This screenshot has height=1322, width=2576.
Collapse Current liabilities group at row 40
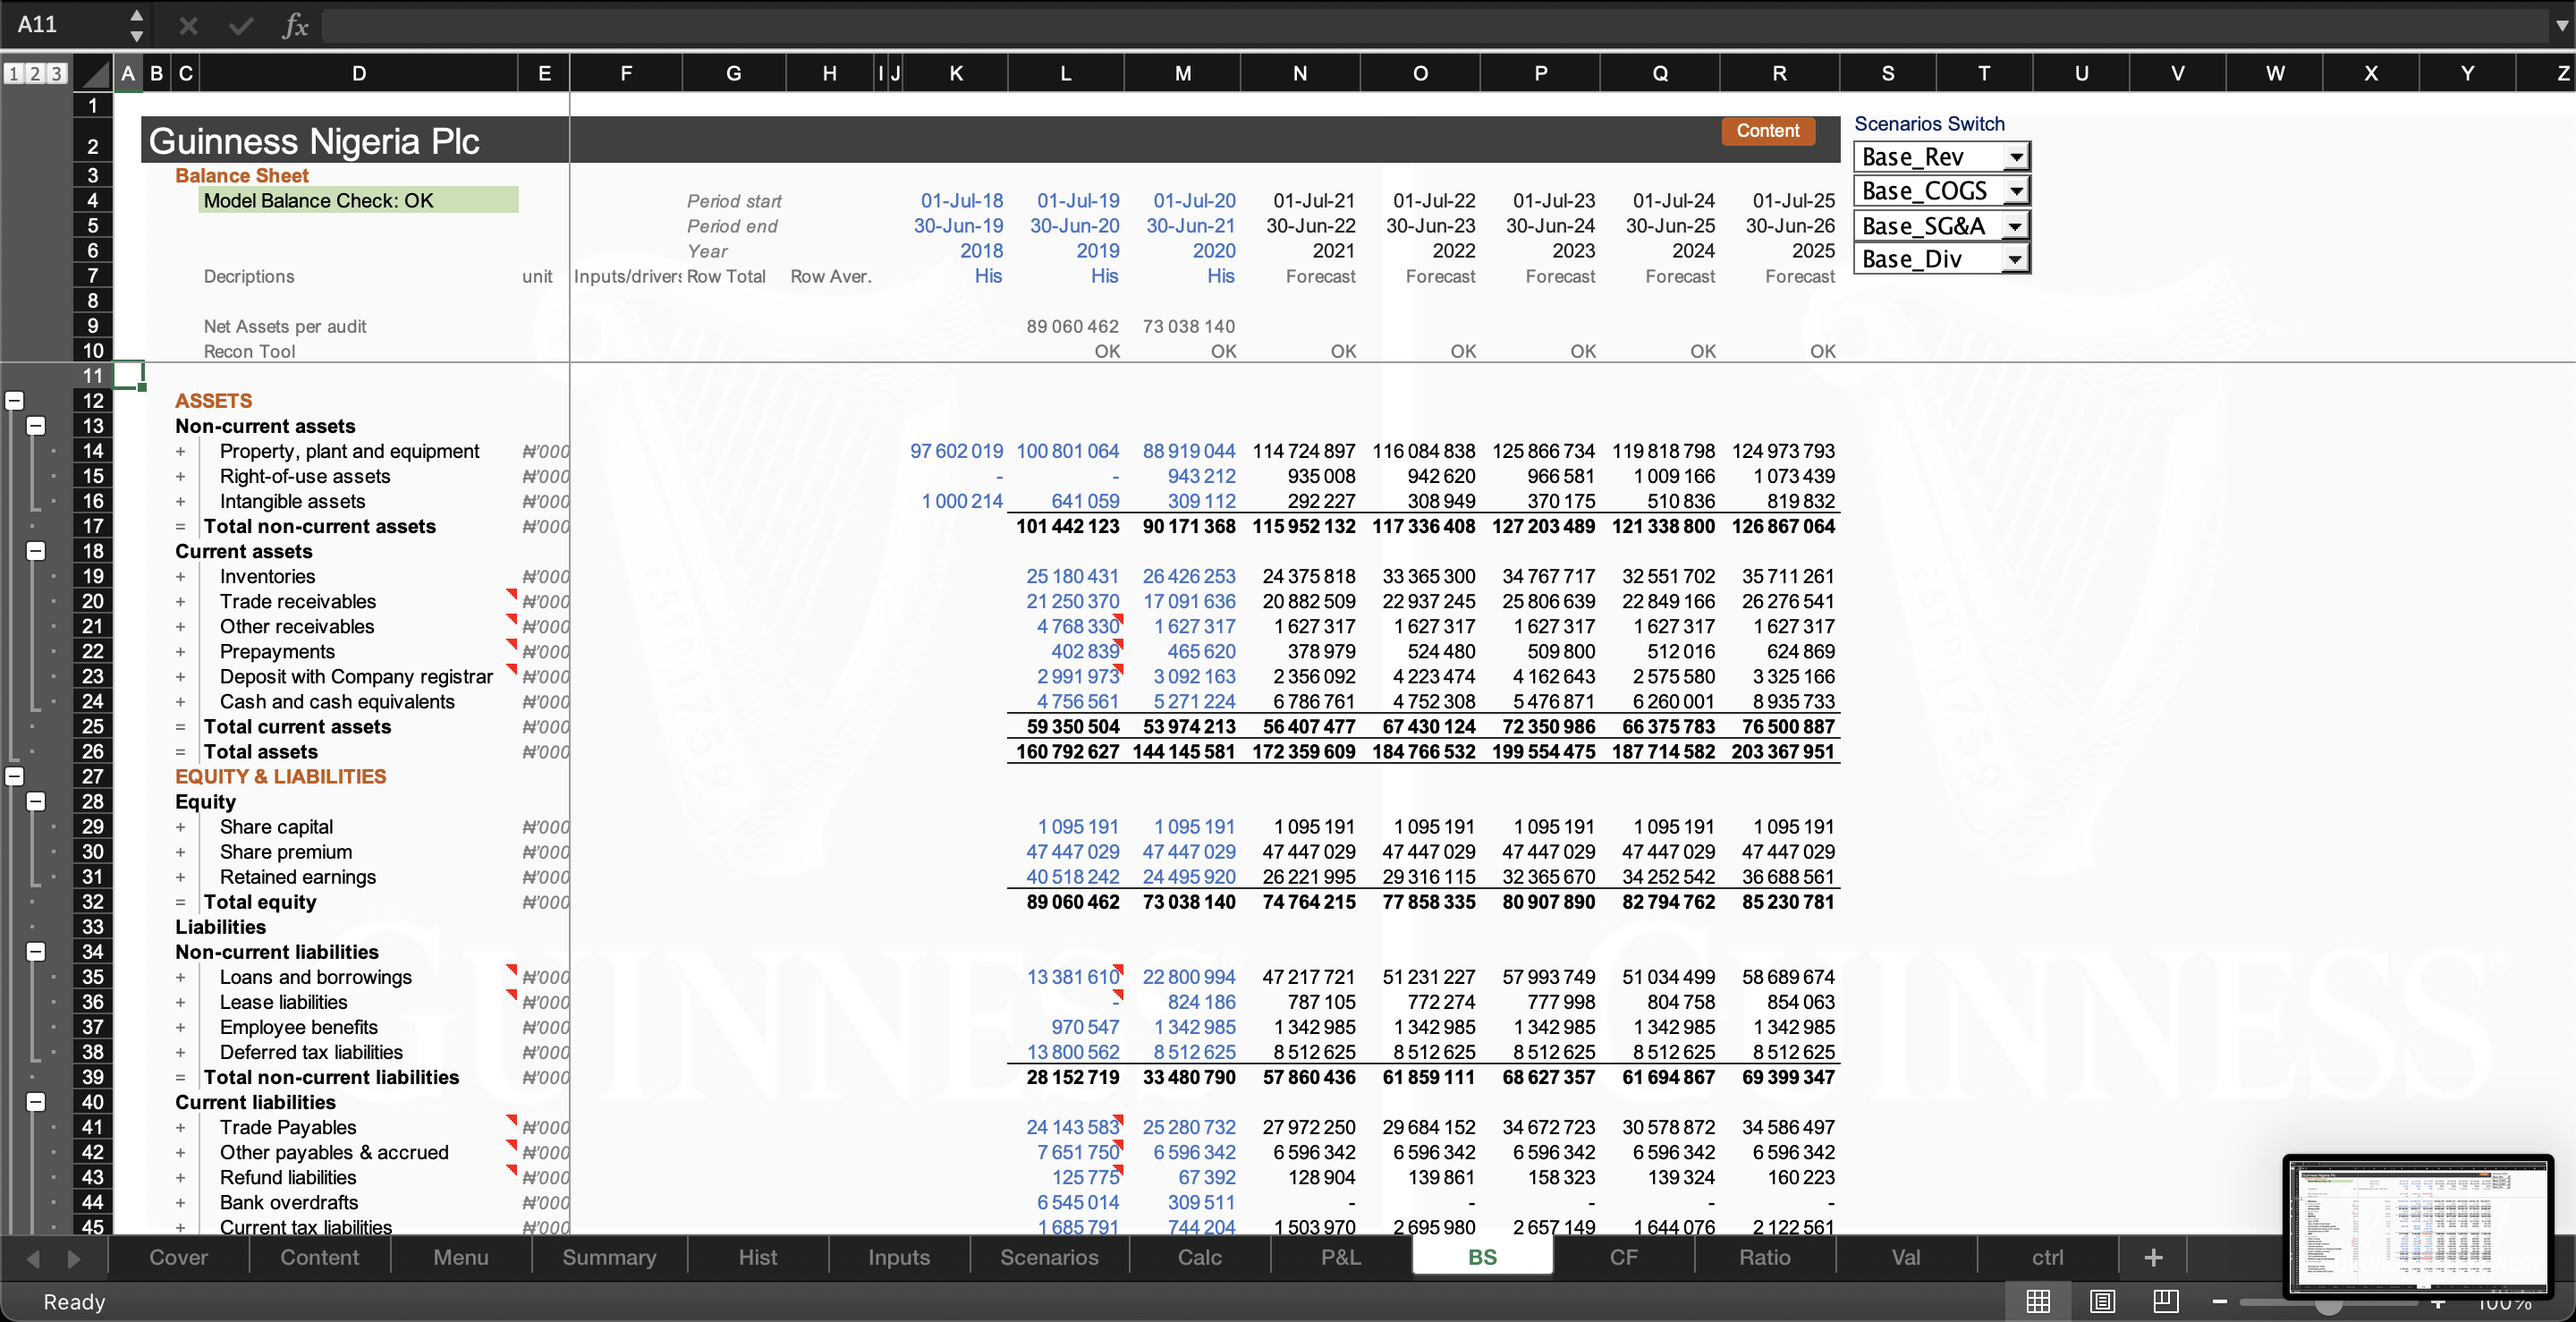pos(36,1101)
